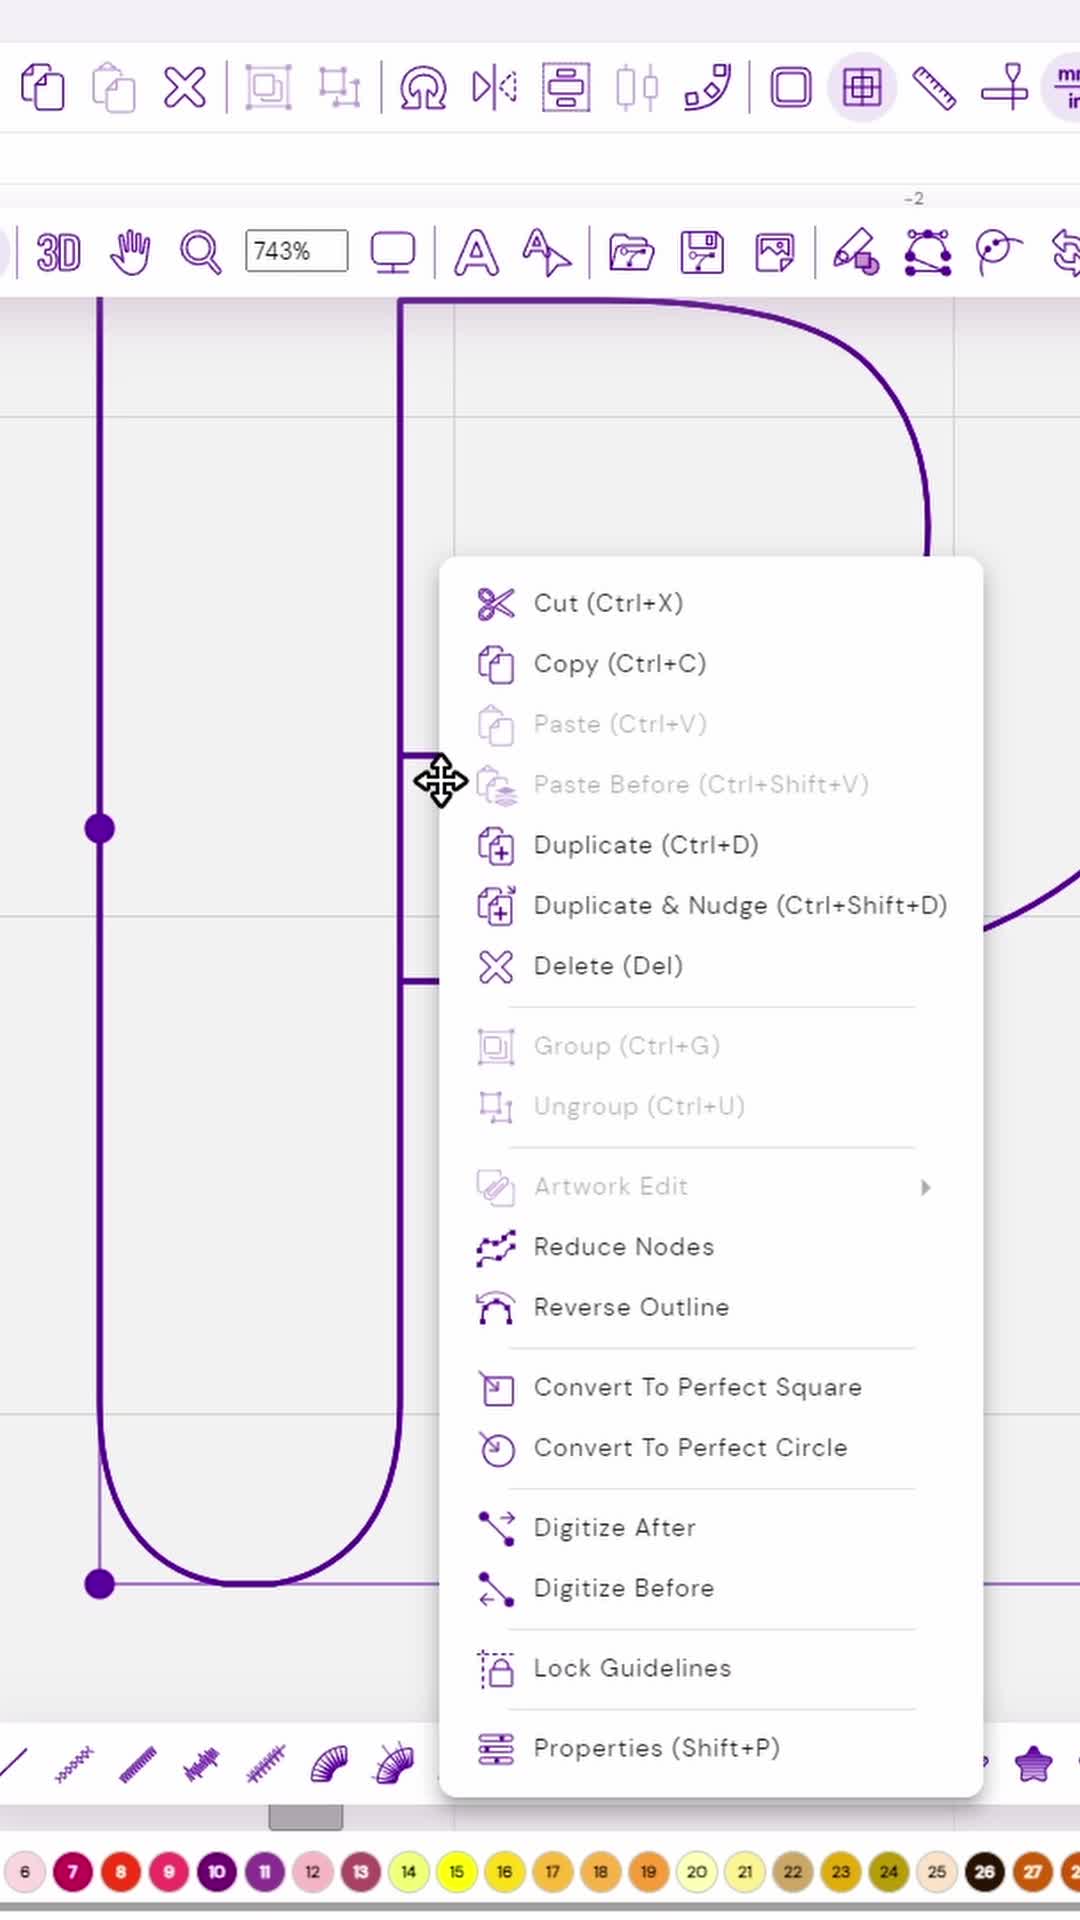Image resolution: width=1080 pixels, height=1920 pixels.
Task: Click Reduce Nodes menu entry
Action: click(710, 1247)
